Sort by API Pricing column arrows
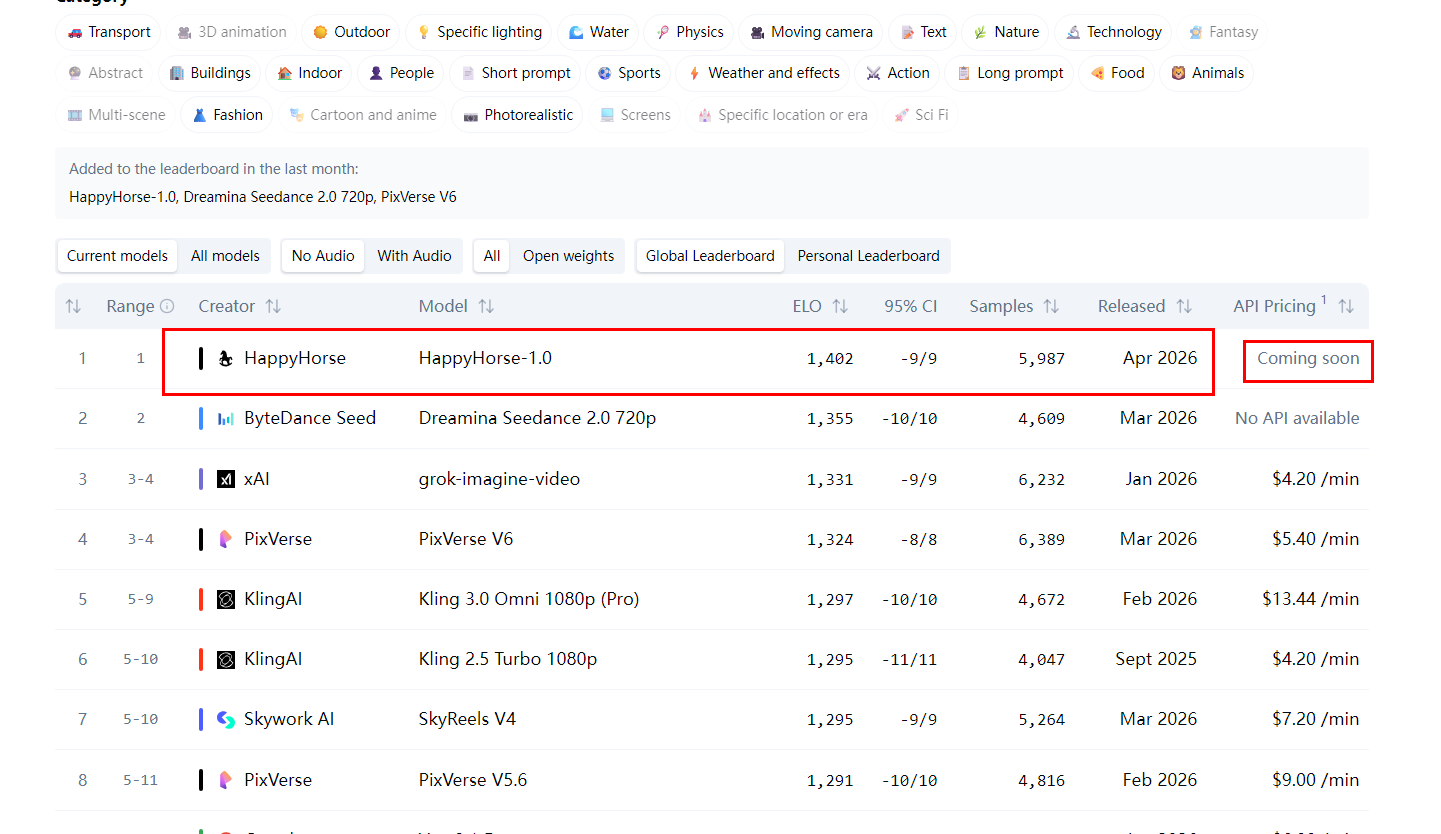The height and width of the screenshot is (834, 1441). [x=1346, y=307]
